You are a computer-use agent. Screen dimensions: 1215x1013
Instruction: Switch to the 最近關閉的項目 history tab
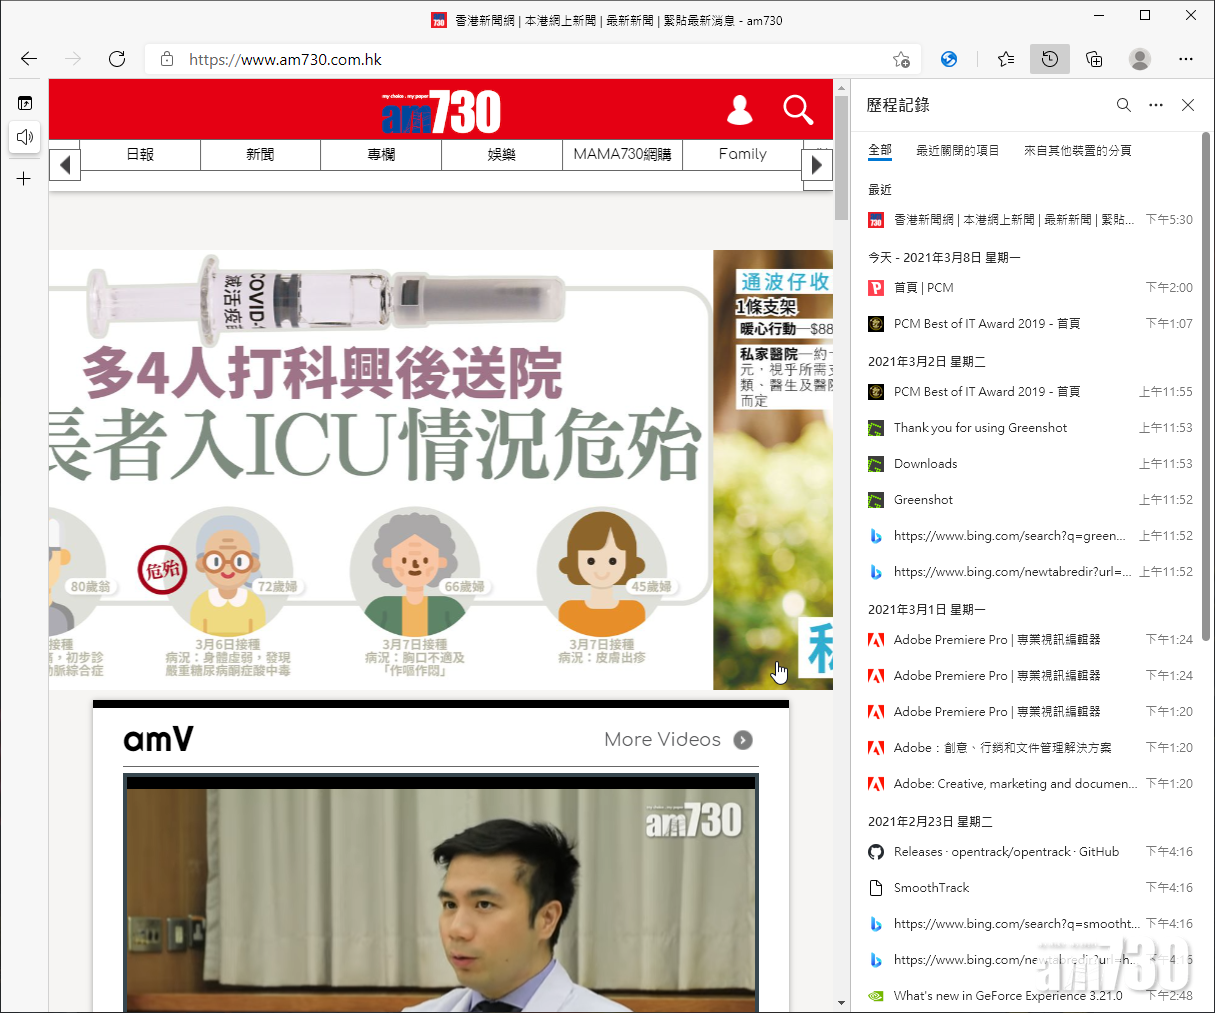(x=957, y=151)
